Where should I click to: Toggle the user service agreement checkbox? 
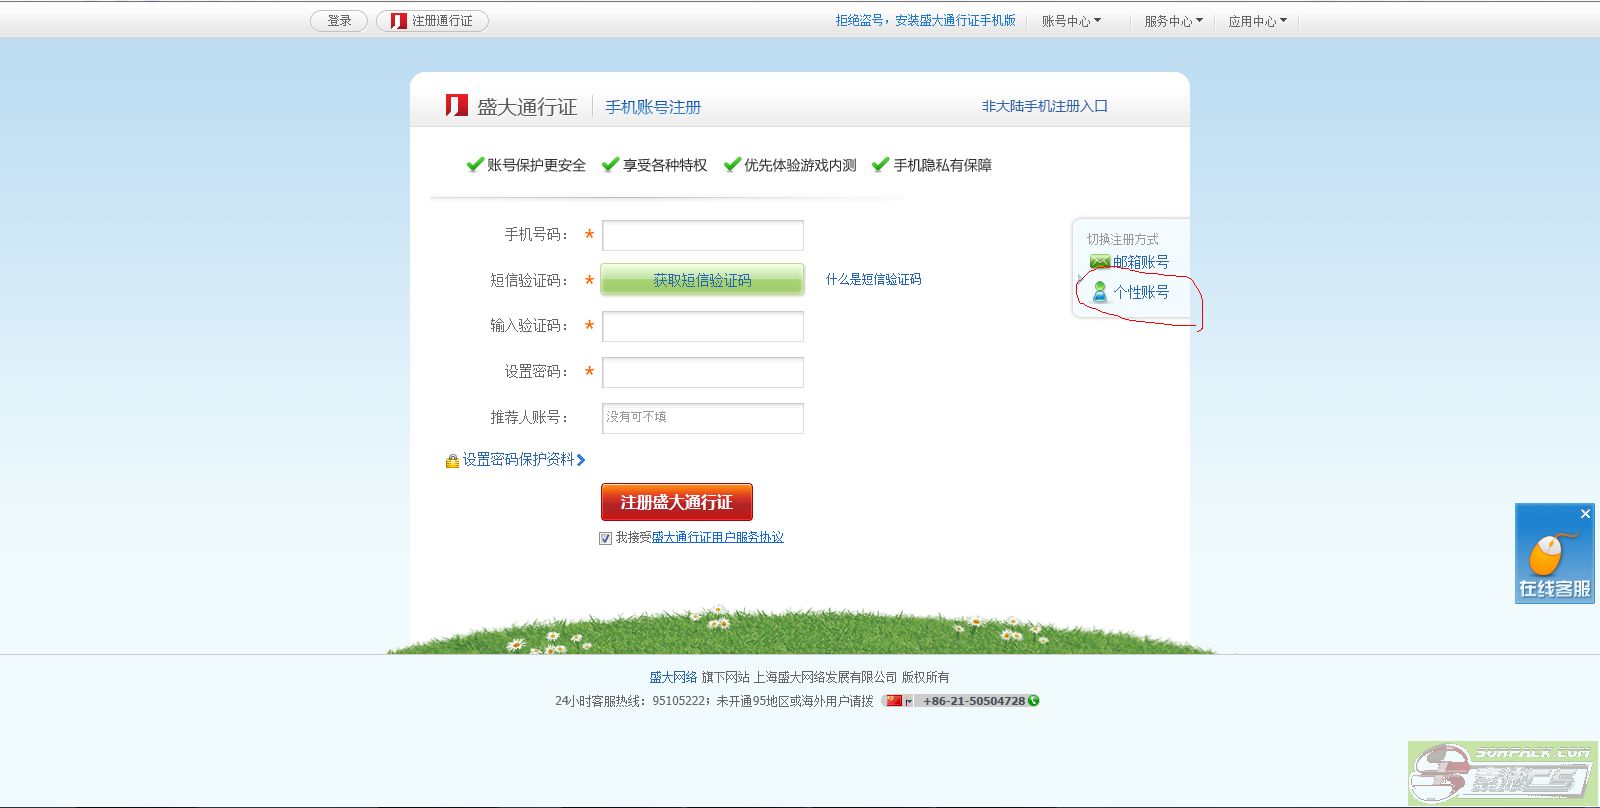click(605, 538)
